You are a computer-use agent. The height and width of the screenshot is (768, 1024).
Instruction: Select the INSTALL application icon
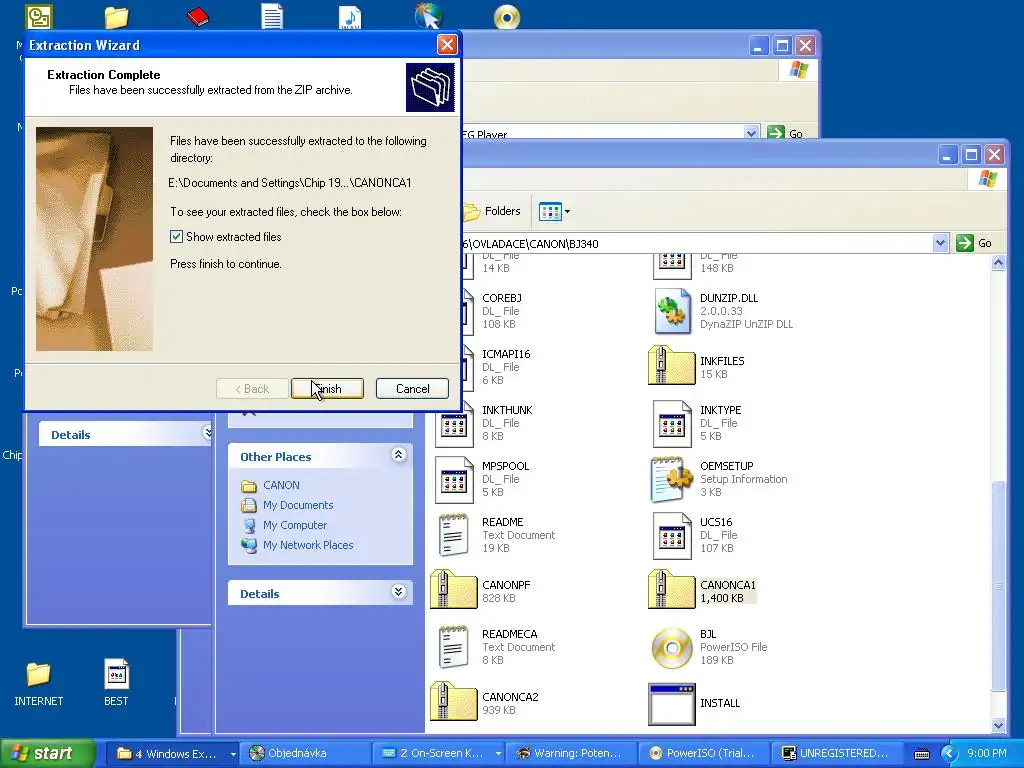(671, 703)
